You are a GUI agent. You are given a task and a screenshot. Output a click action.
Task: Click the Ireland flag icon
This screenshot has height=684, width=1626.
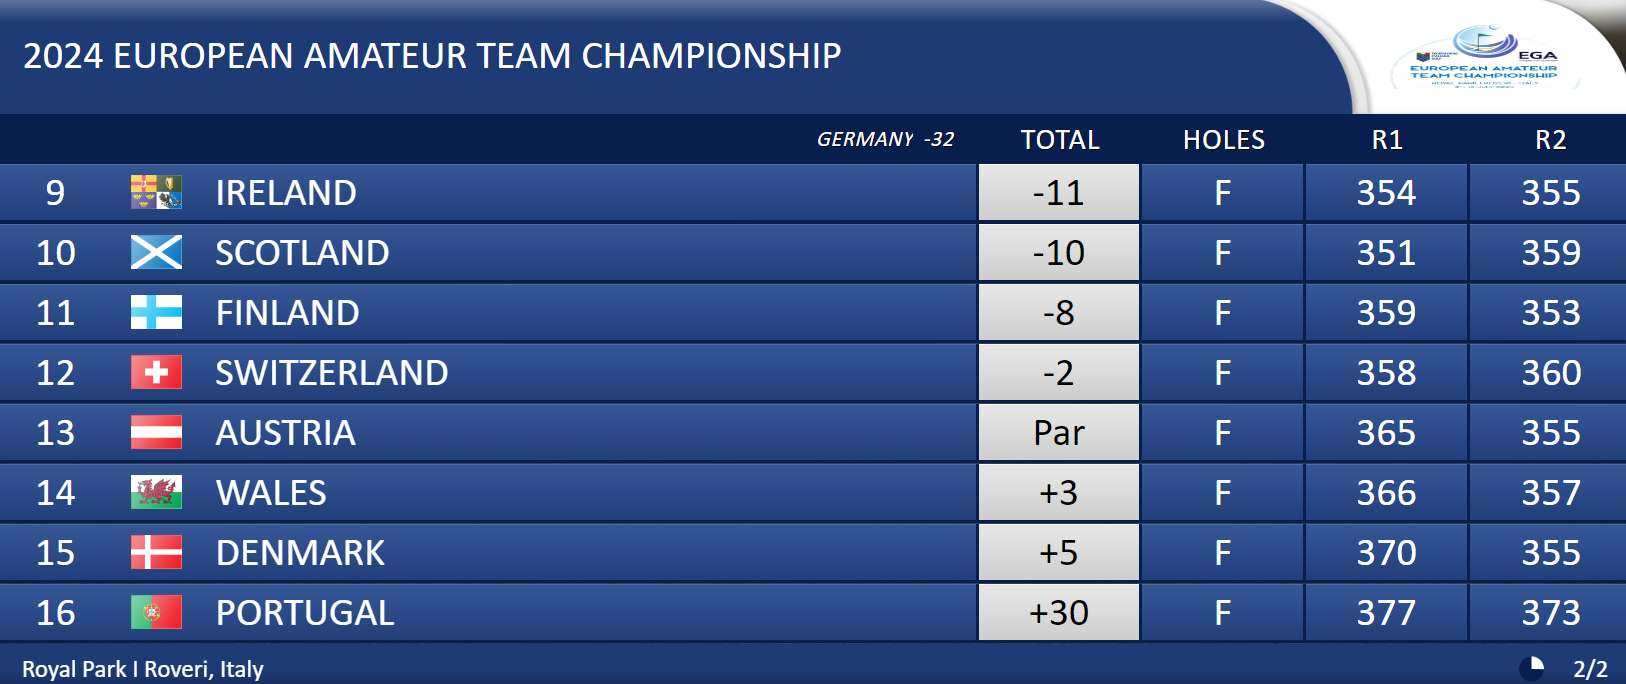pos(156,192)
